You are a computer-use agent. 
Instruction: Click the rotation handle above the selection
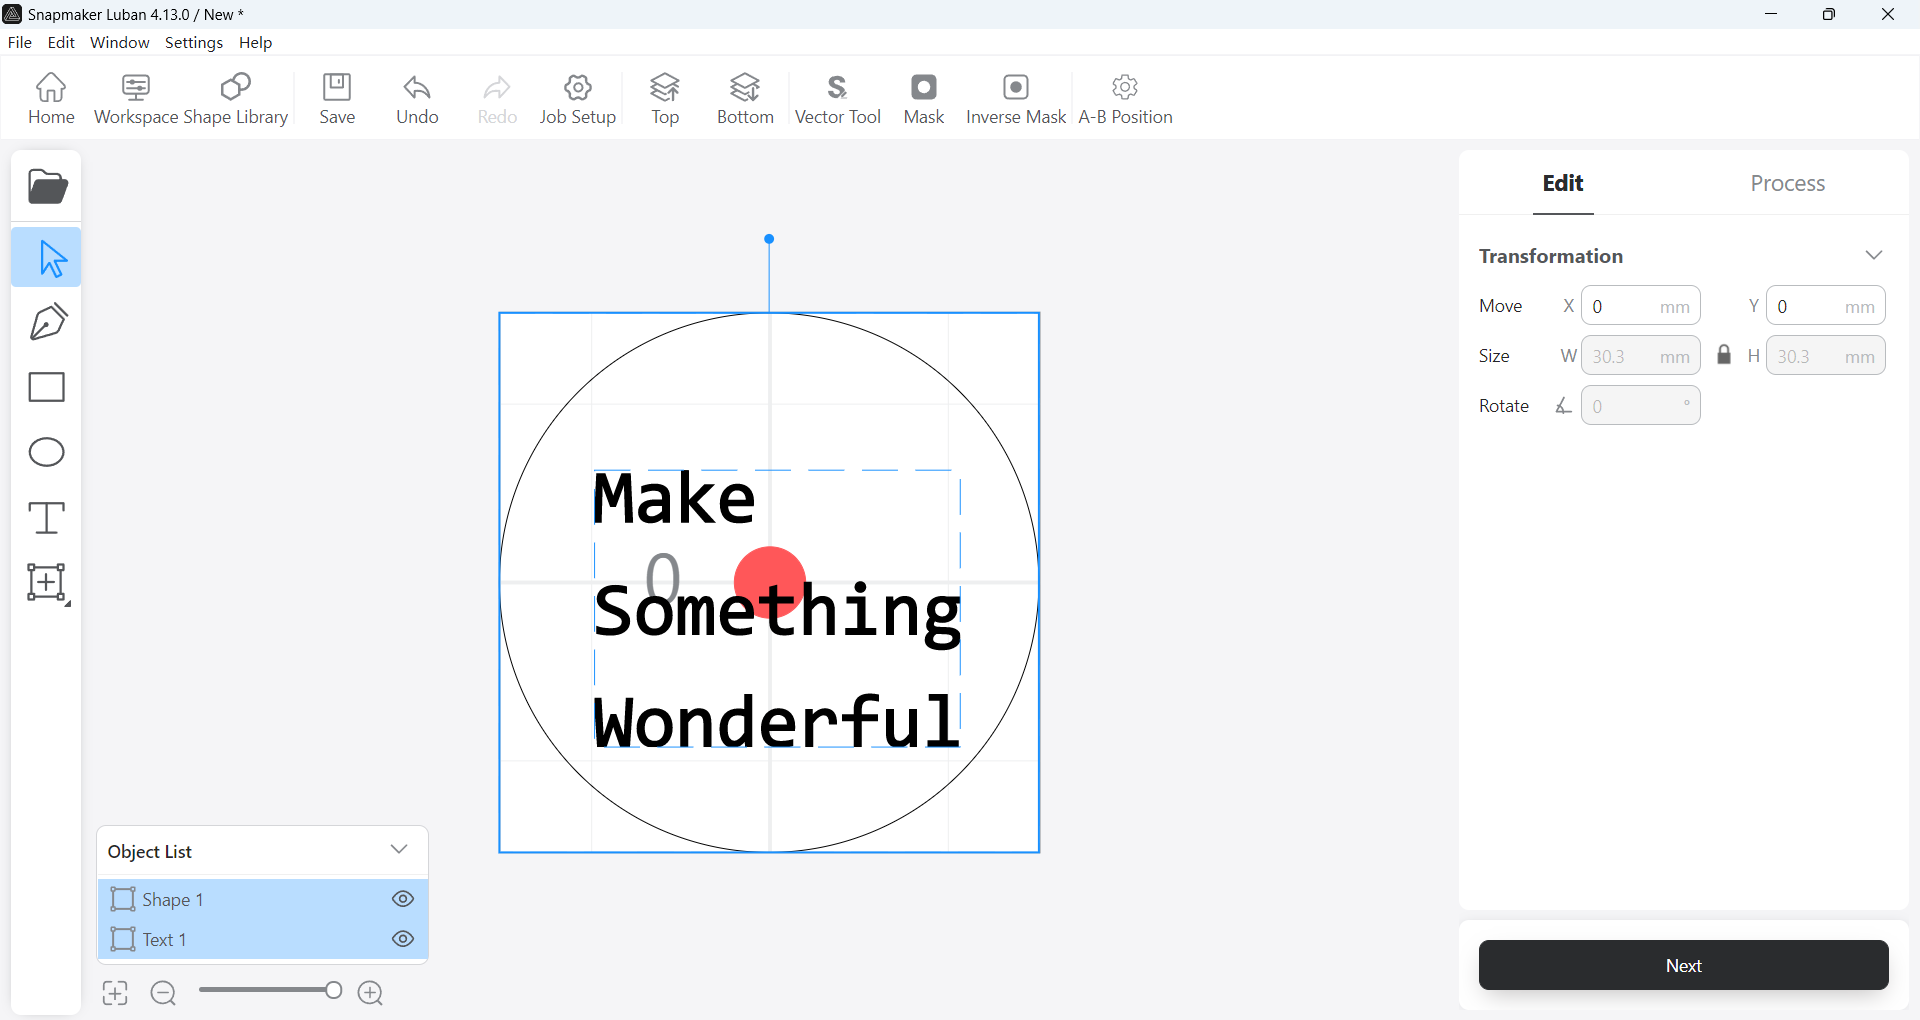click(769, 239)
